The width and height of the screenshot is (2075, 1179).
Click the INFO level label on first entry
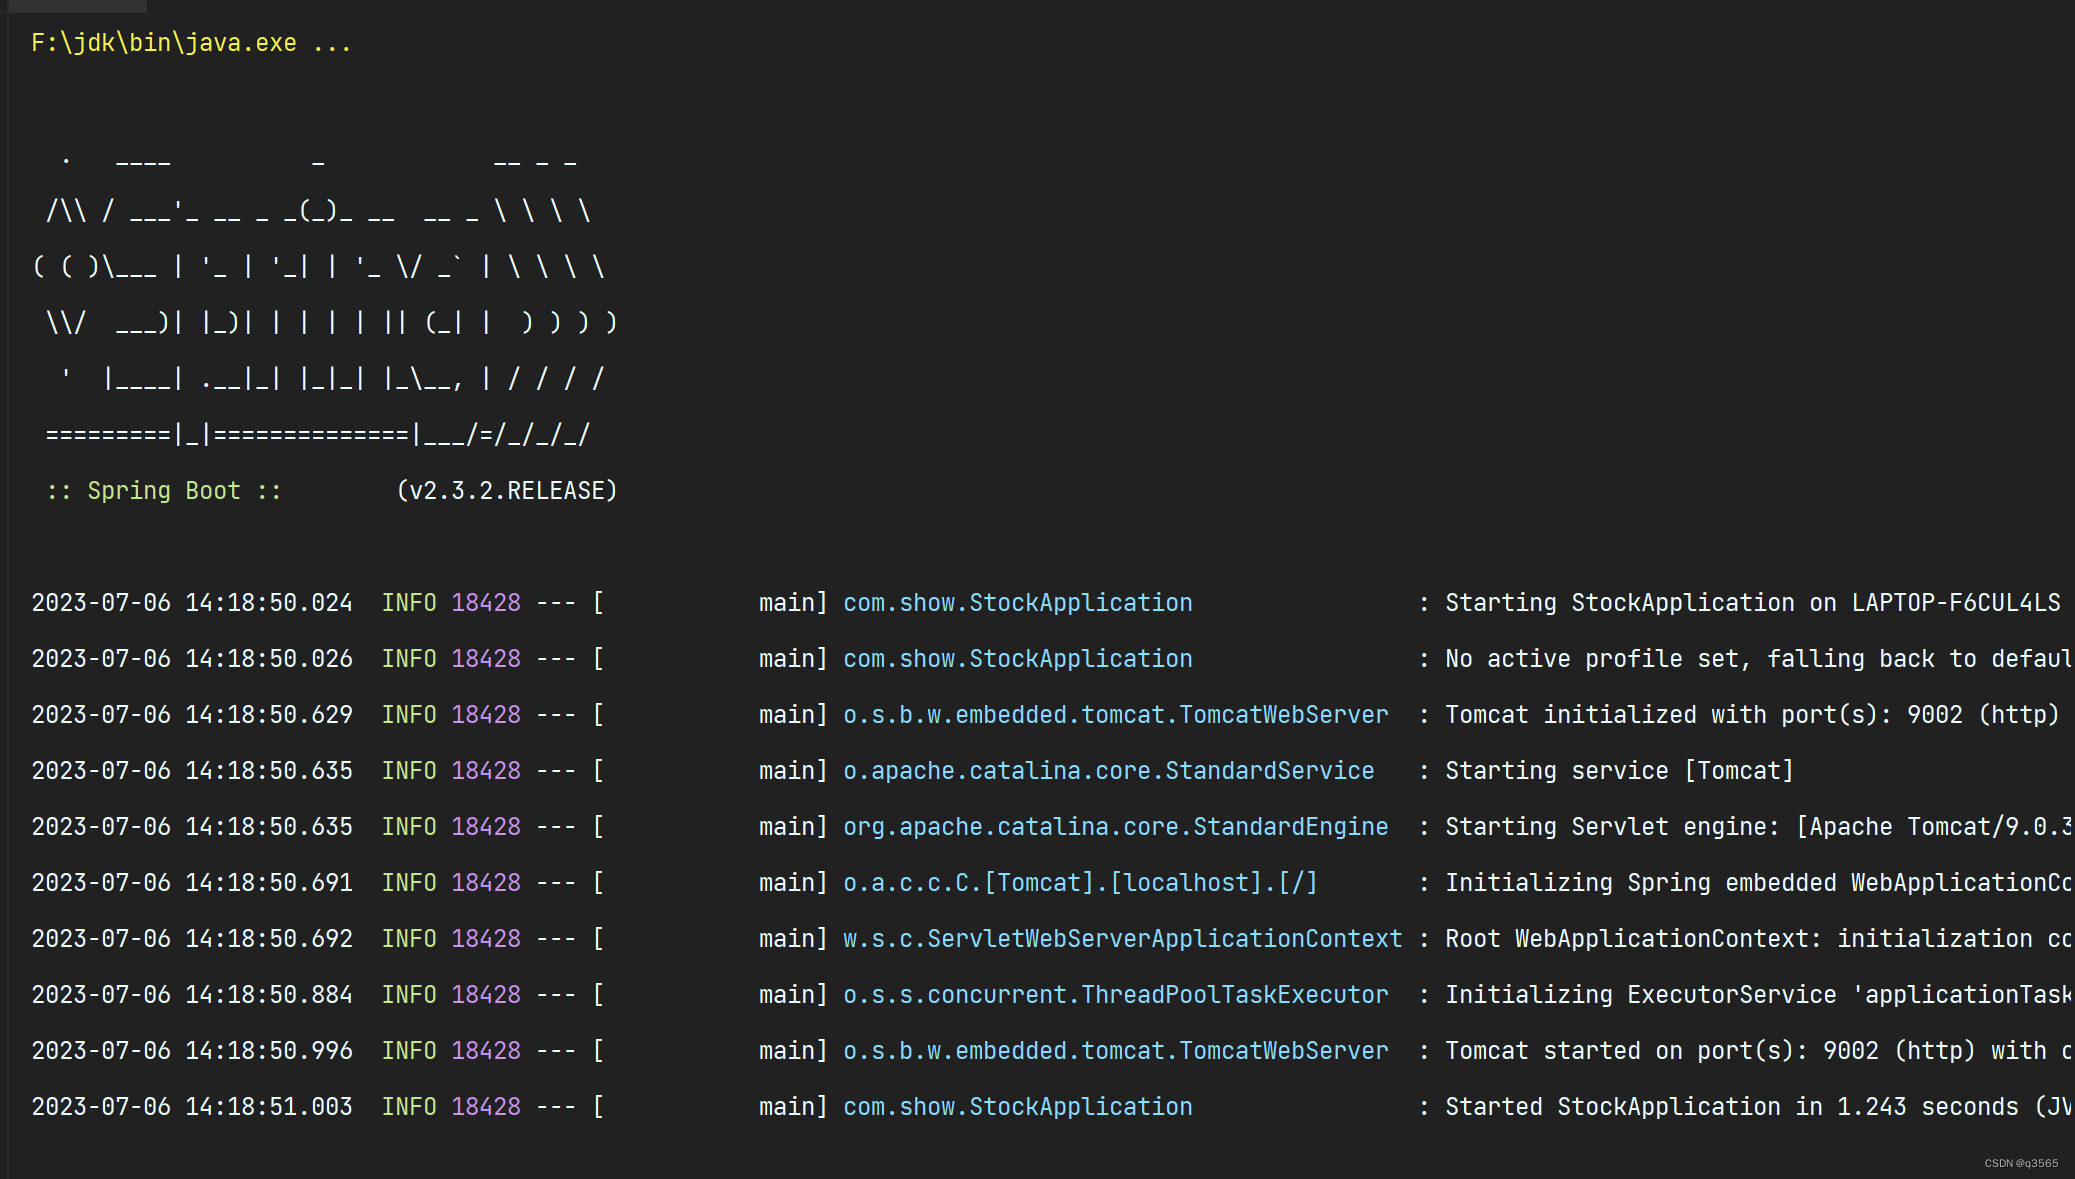pos(408,602)
